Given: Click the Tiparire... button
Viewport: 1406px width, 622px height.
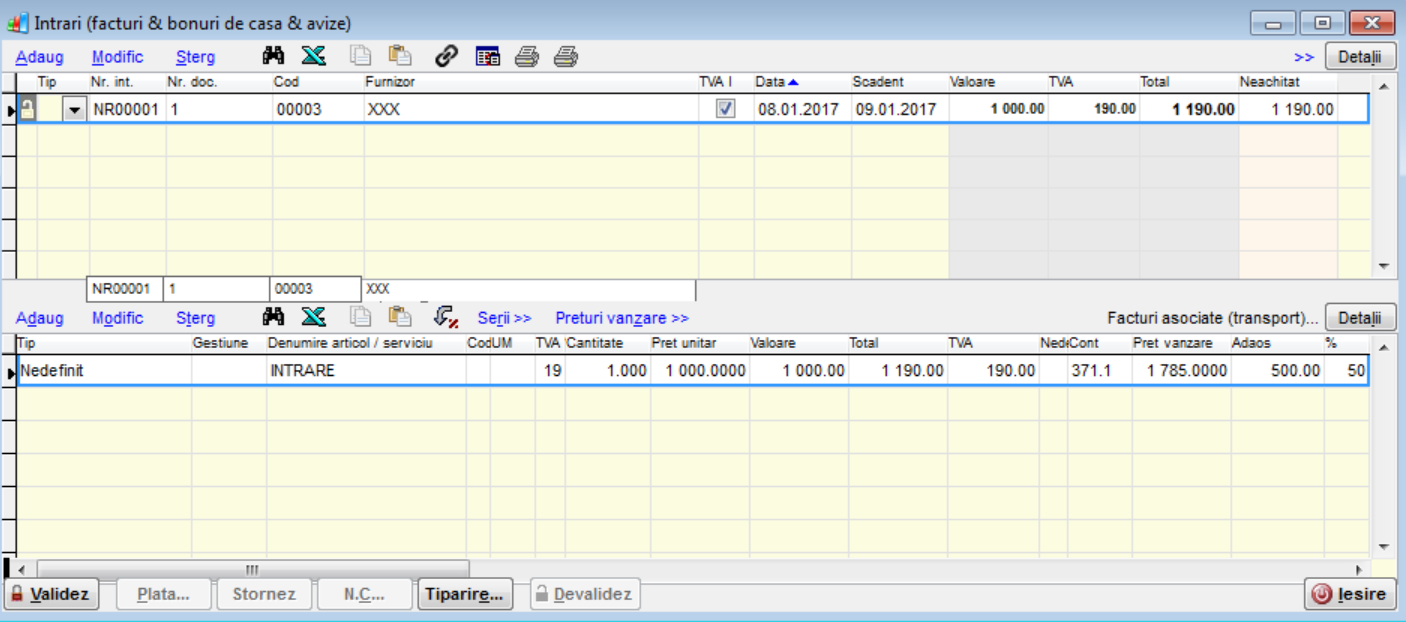Looking at the screenshot, I should 464,594.
